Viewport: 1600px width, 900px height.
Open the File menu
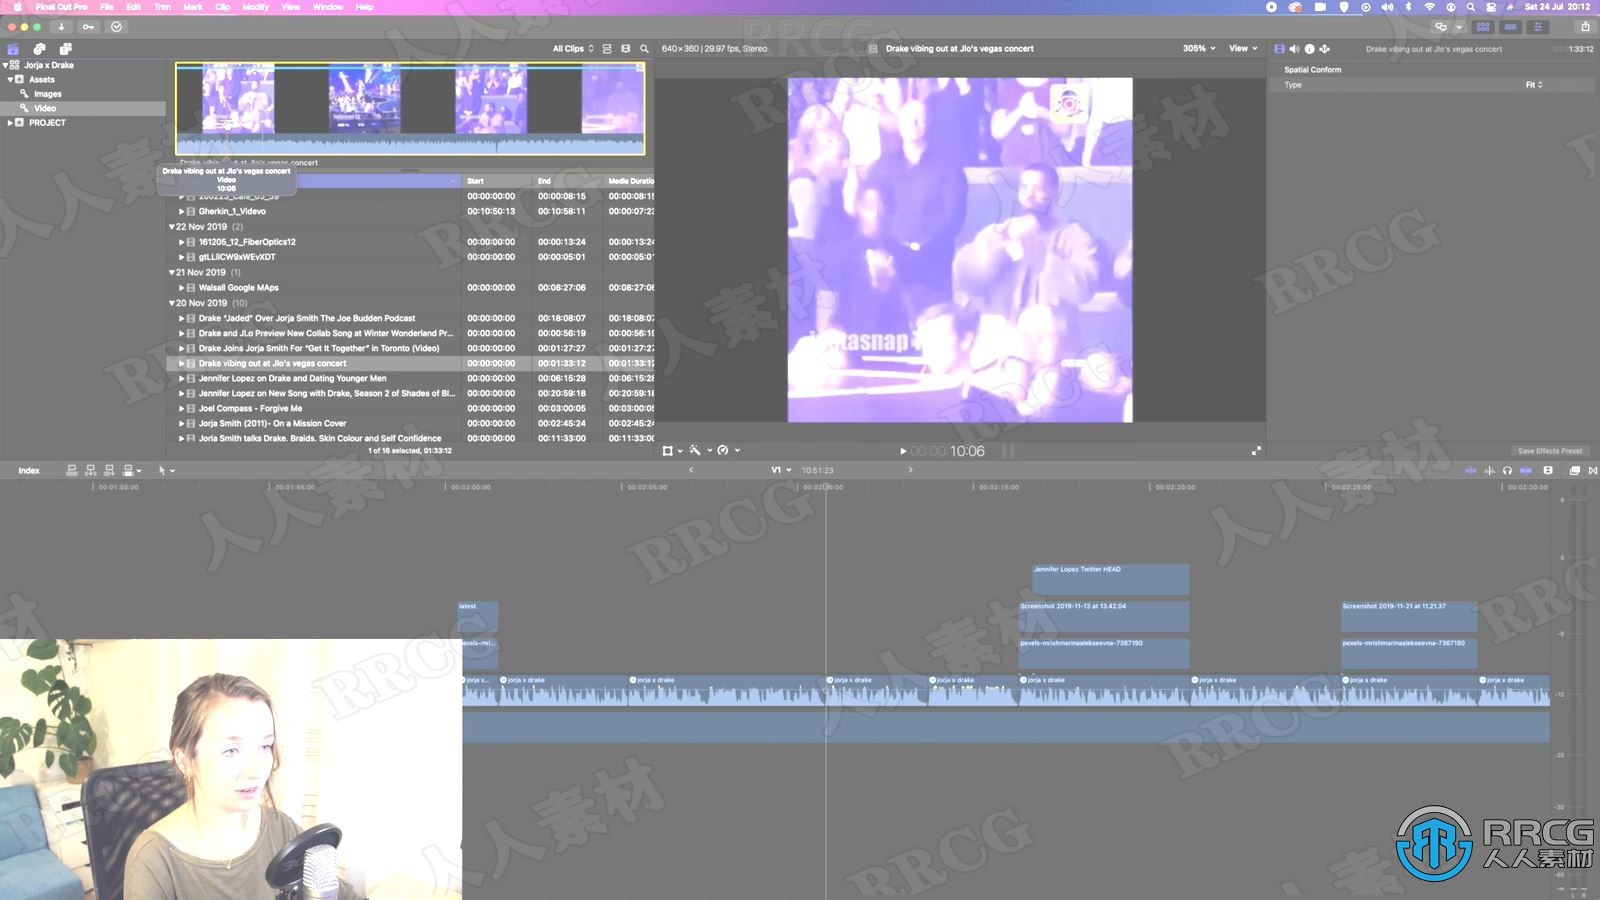pos(107,7)
